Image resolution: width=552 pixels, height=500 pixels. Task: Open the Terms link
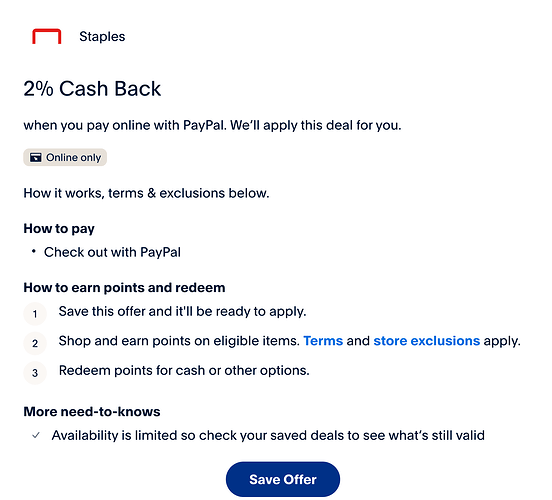[x=323, y=341]
